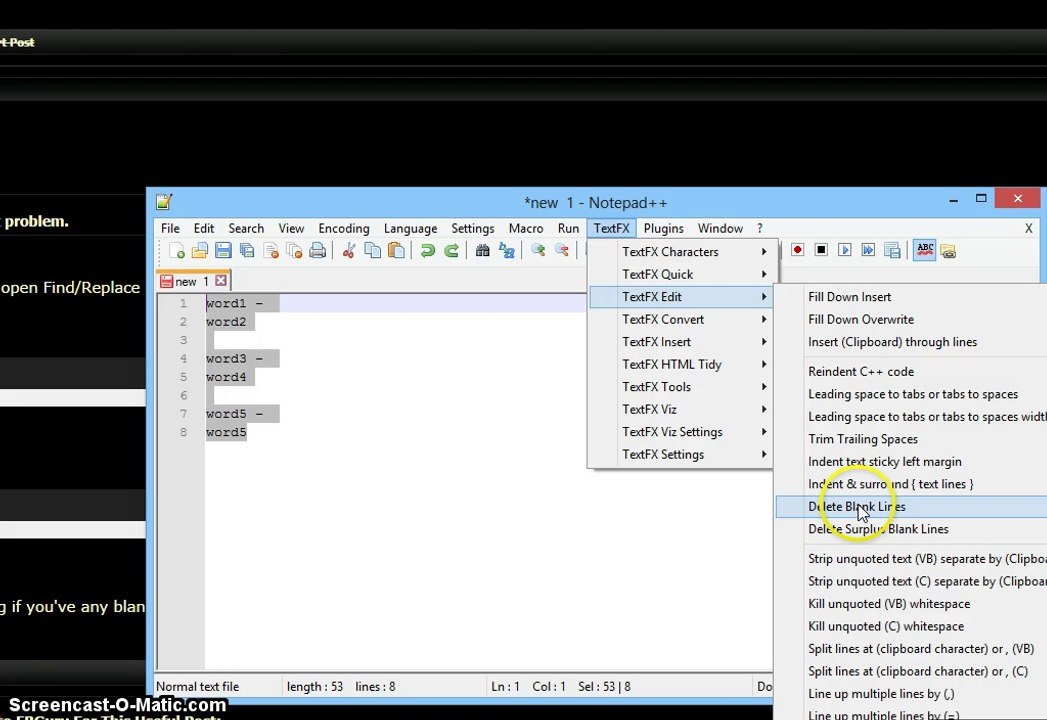Open the Language menu
1047x720 pixels.
(410, 228)
